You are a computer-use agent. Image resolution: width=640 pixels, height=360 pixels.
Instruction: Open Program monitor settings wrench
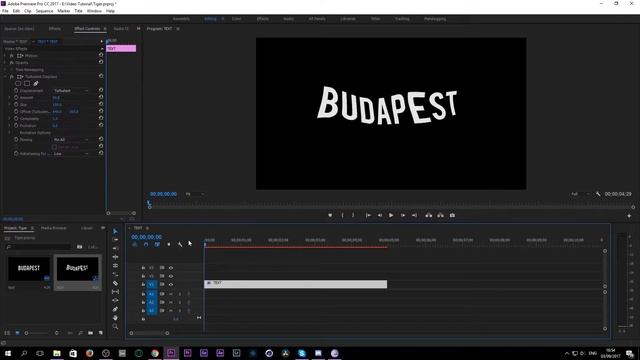598,194
